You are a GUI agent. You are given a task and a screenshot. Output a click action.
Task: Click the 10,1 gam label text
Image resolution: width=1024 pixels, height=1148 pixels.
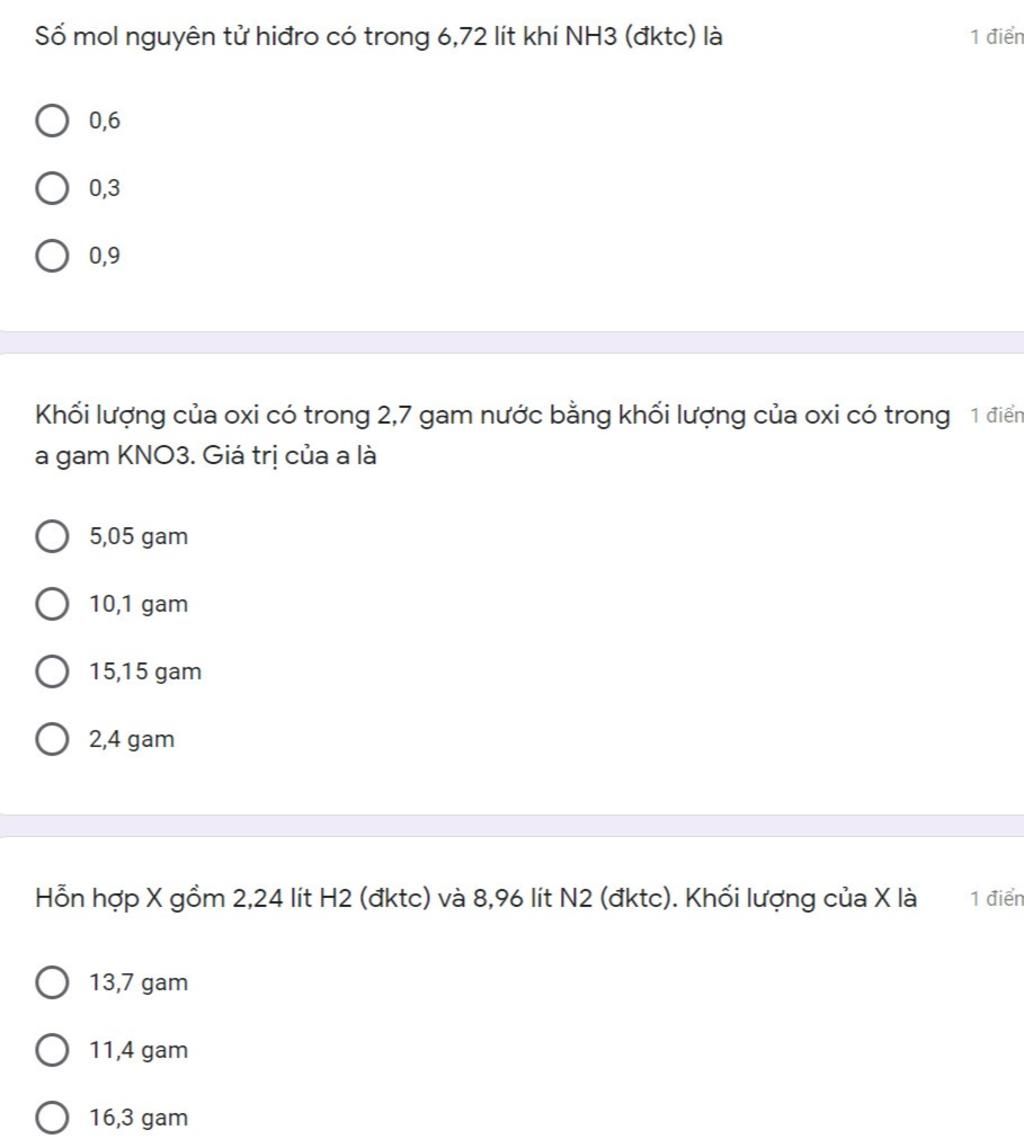coord(138,604)
